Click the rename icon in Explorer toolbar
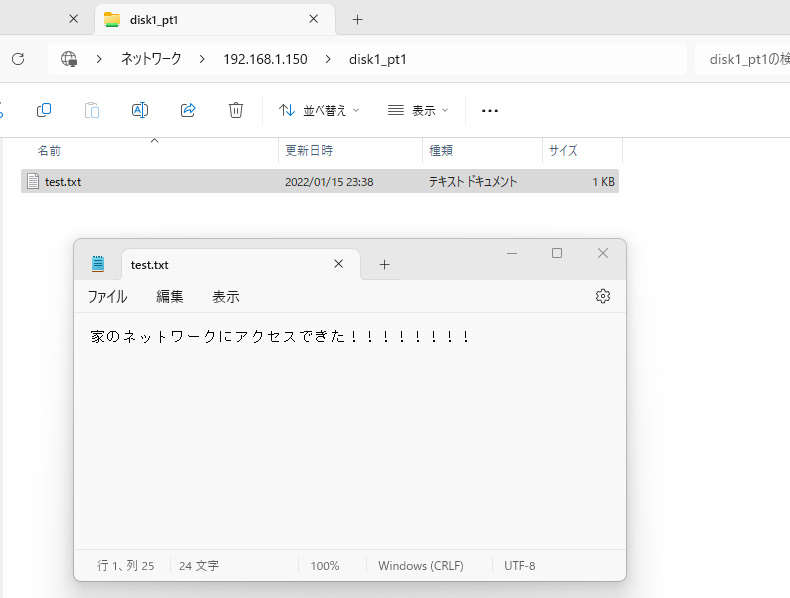Viewport: 790px width, 598px height. [140, 110]
